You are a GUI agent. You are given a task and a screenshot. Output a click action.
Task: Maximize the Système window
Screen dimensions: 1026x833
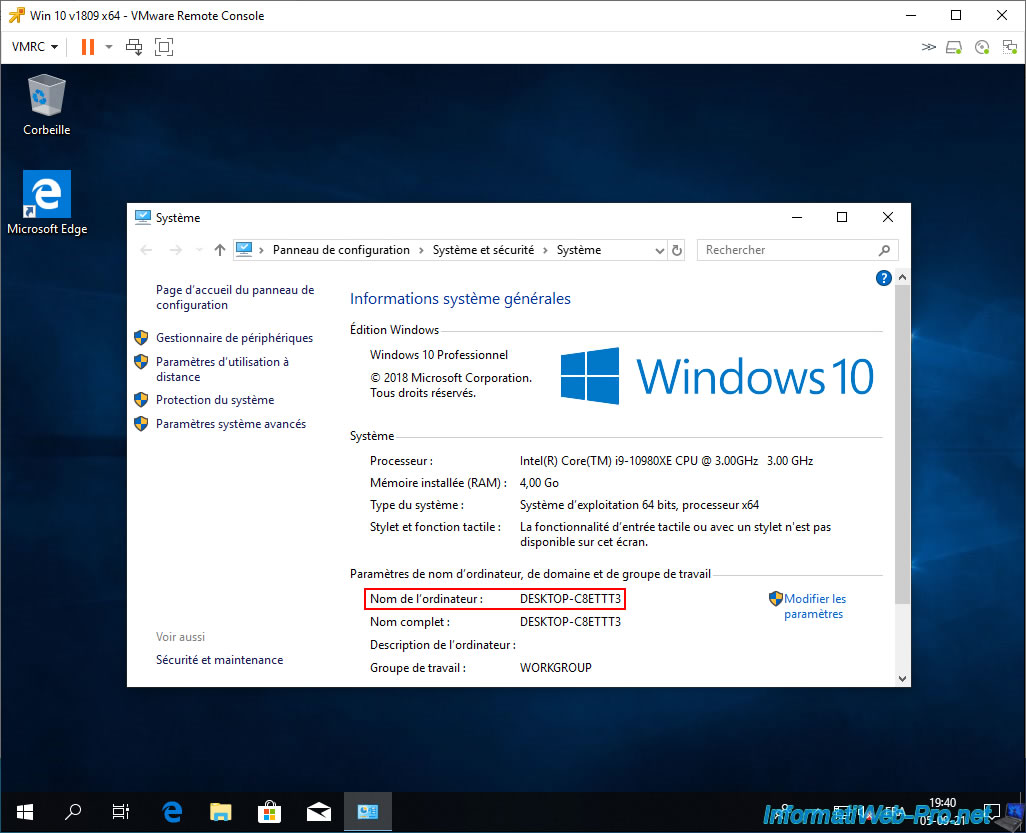842,217
